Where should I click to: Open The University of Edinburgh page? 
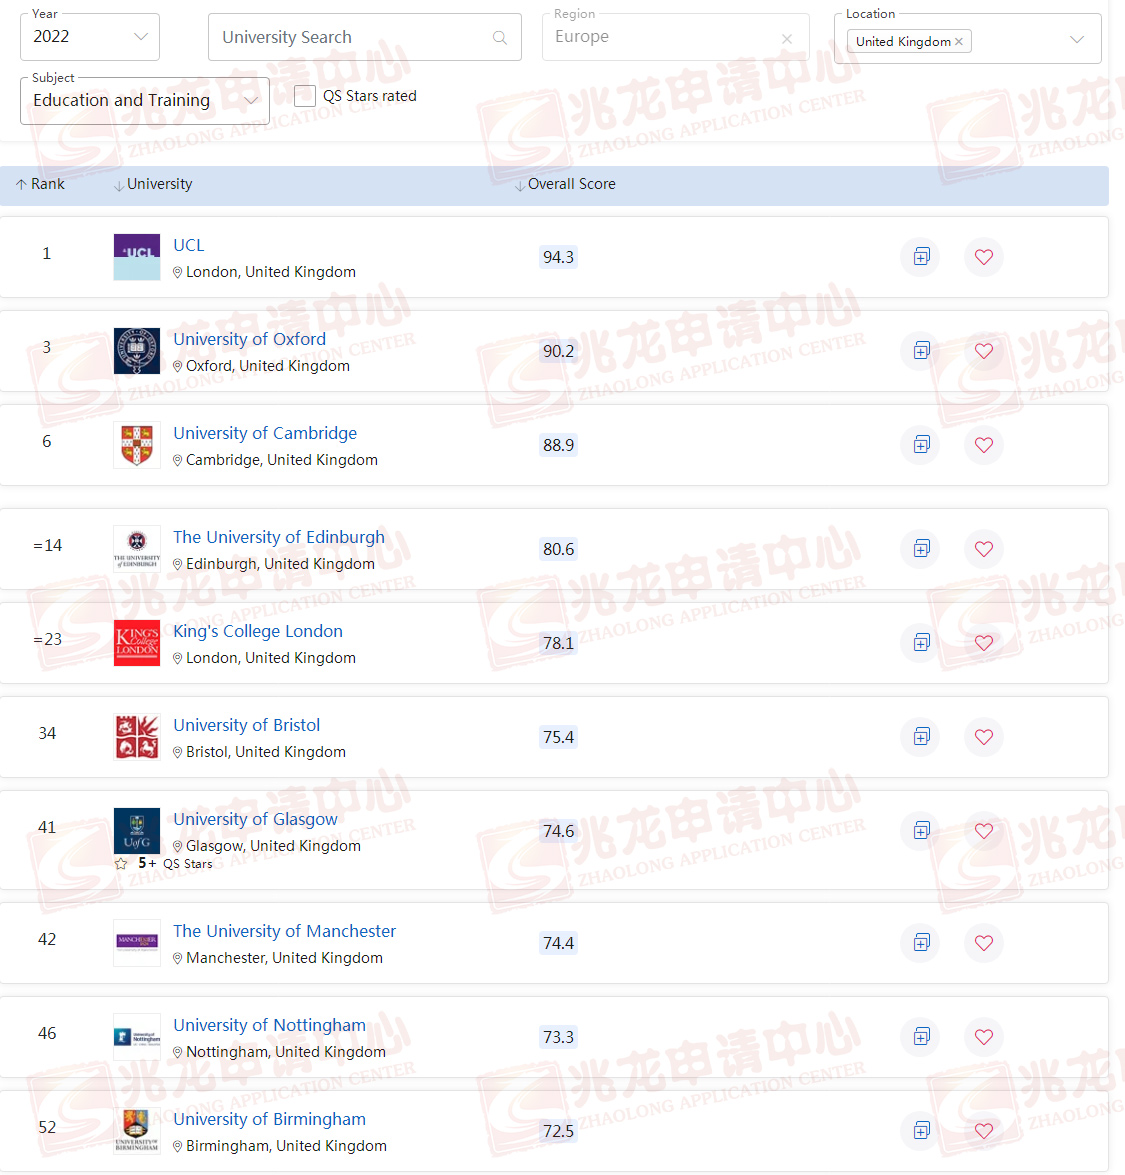279,537
